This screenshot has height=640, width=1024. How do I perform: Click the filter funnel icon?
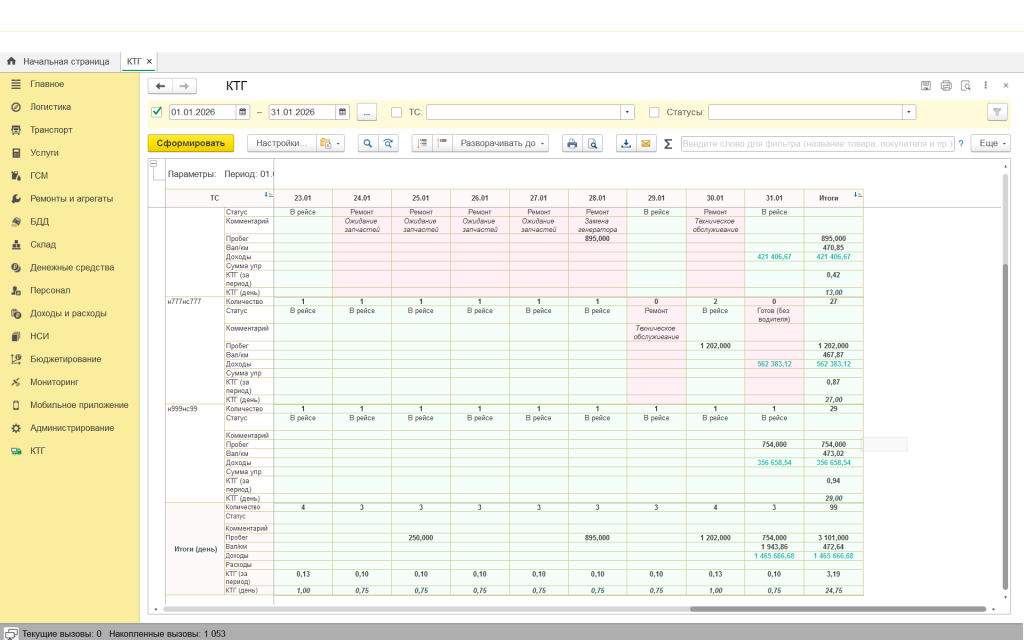[996, 112]
